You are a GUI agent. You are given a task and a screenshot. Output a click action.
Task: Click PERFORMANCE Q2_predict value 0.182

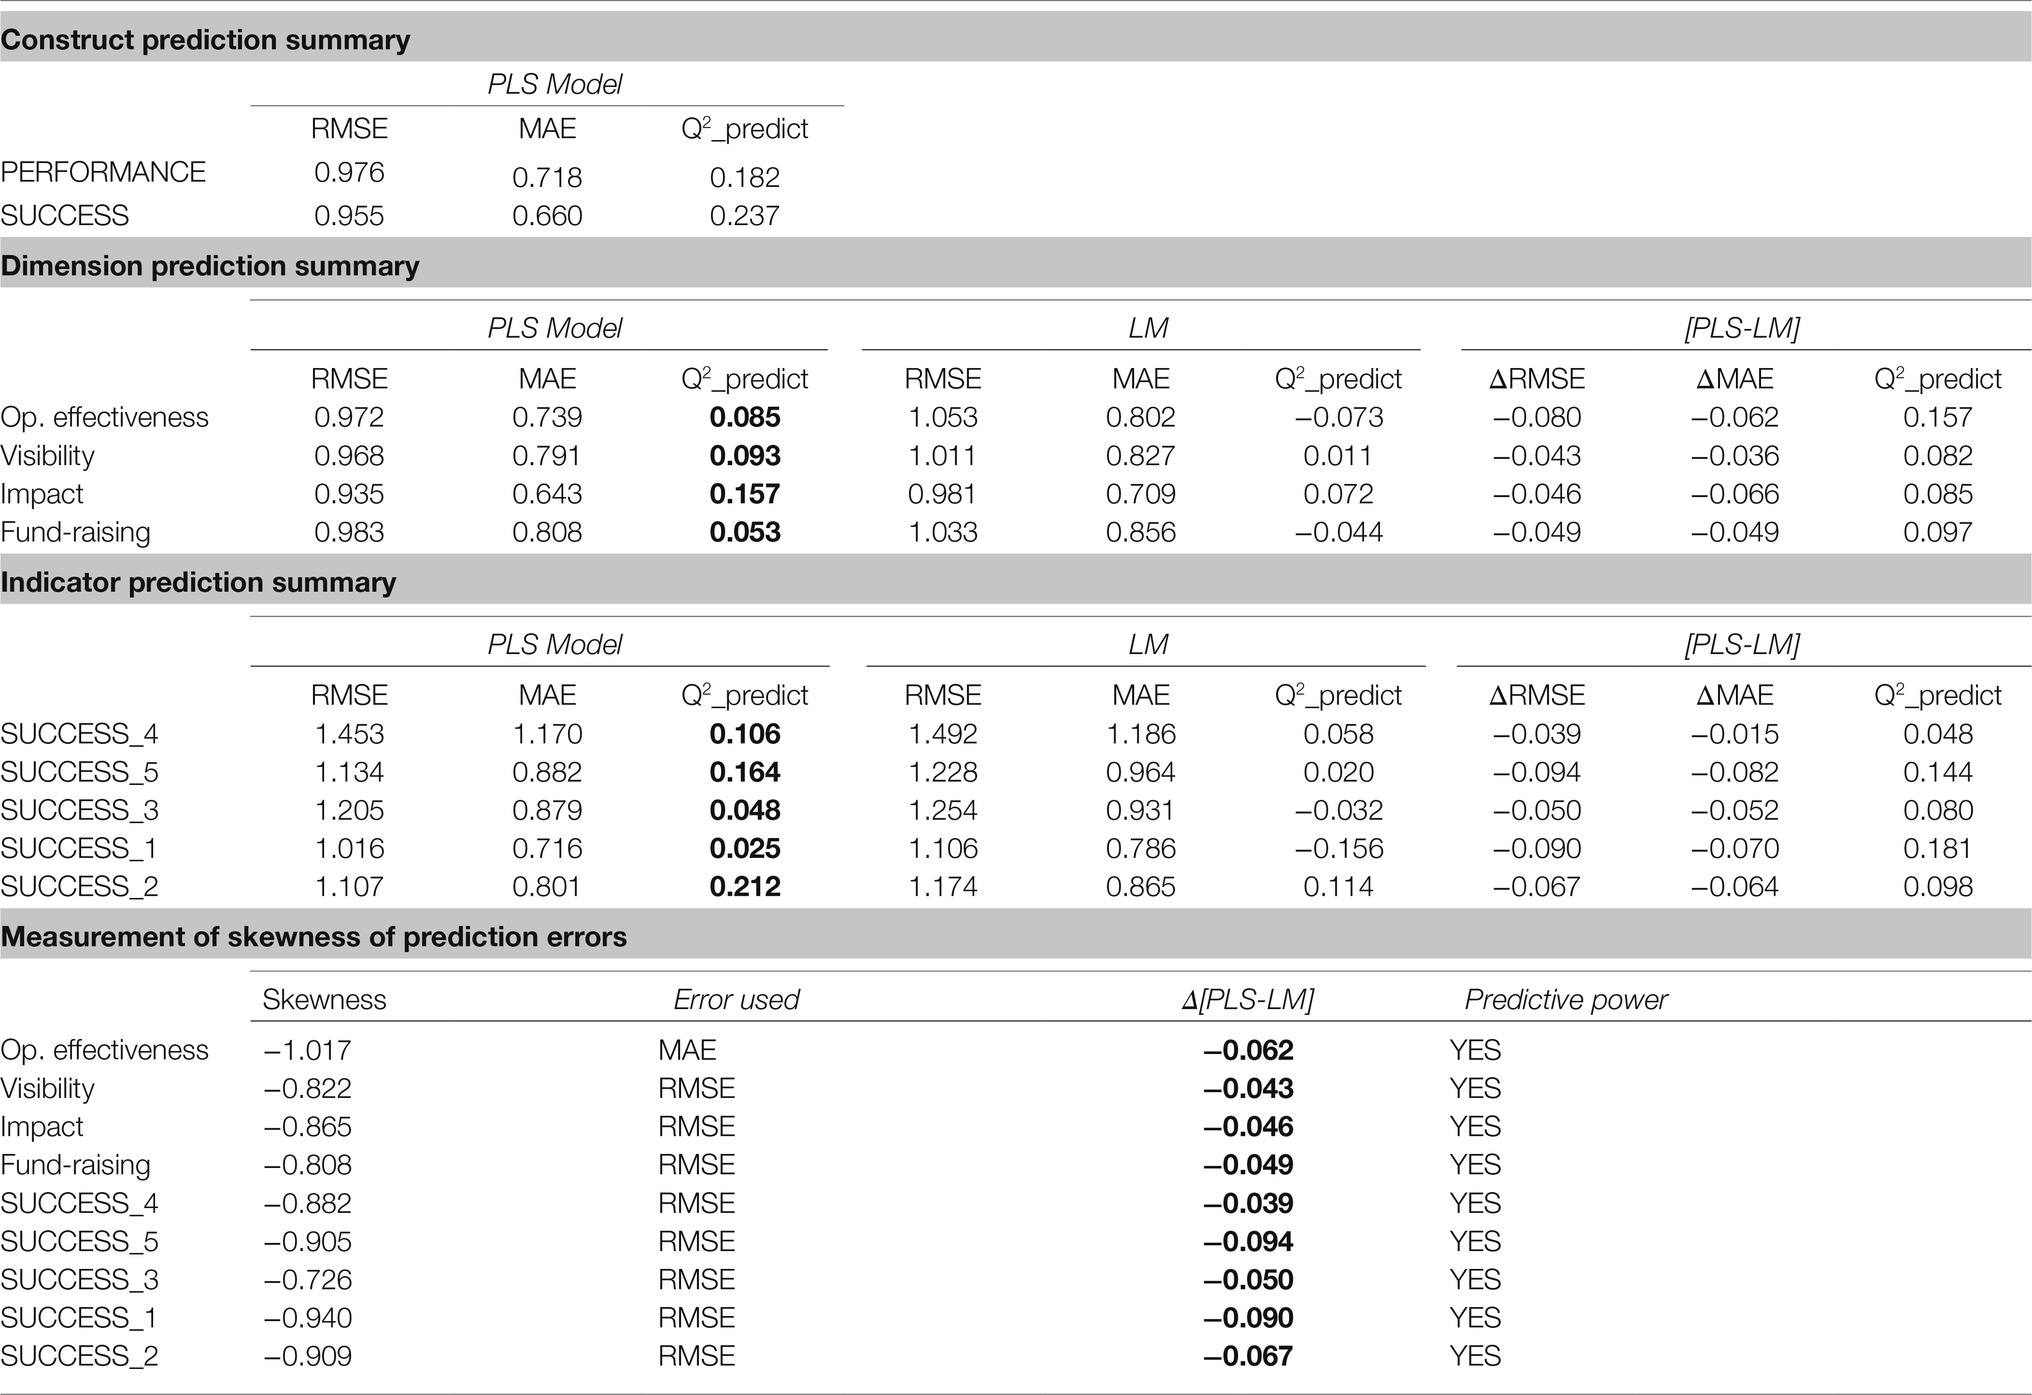pos(744,177)
